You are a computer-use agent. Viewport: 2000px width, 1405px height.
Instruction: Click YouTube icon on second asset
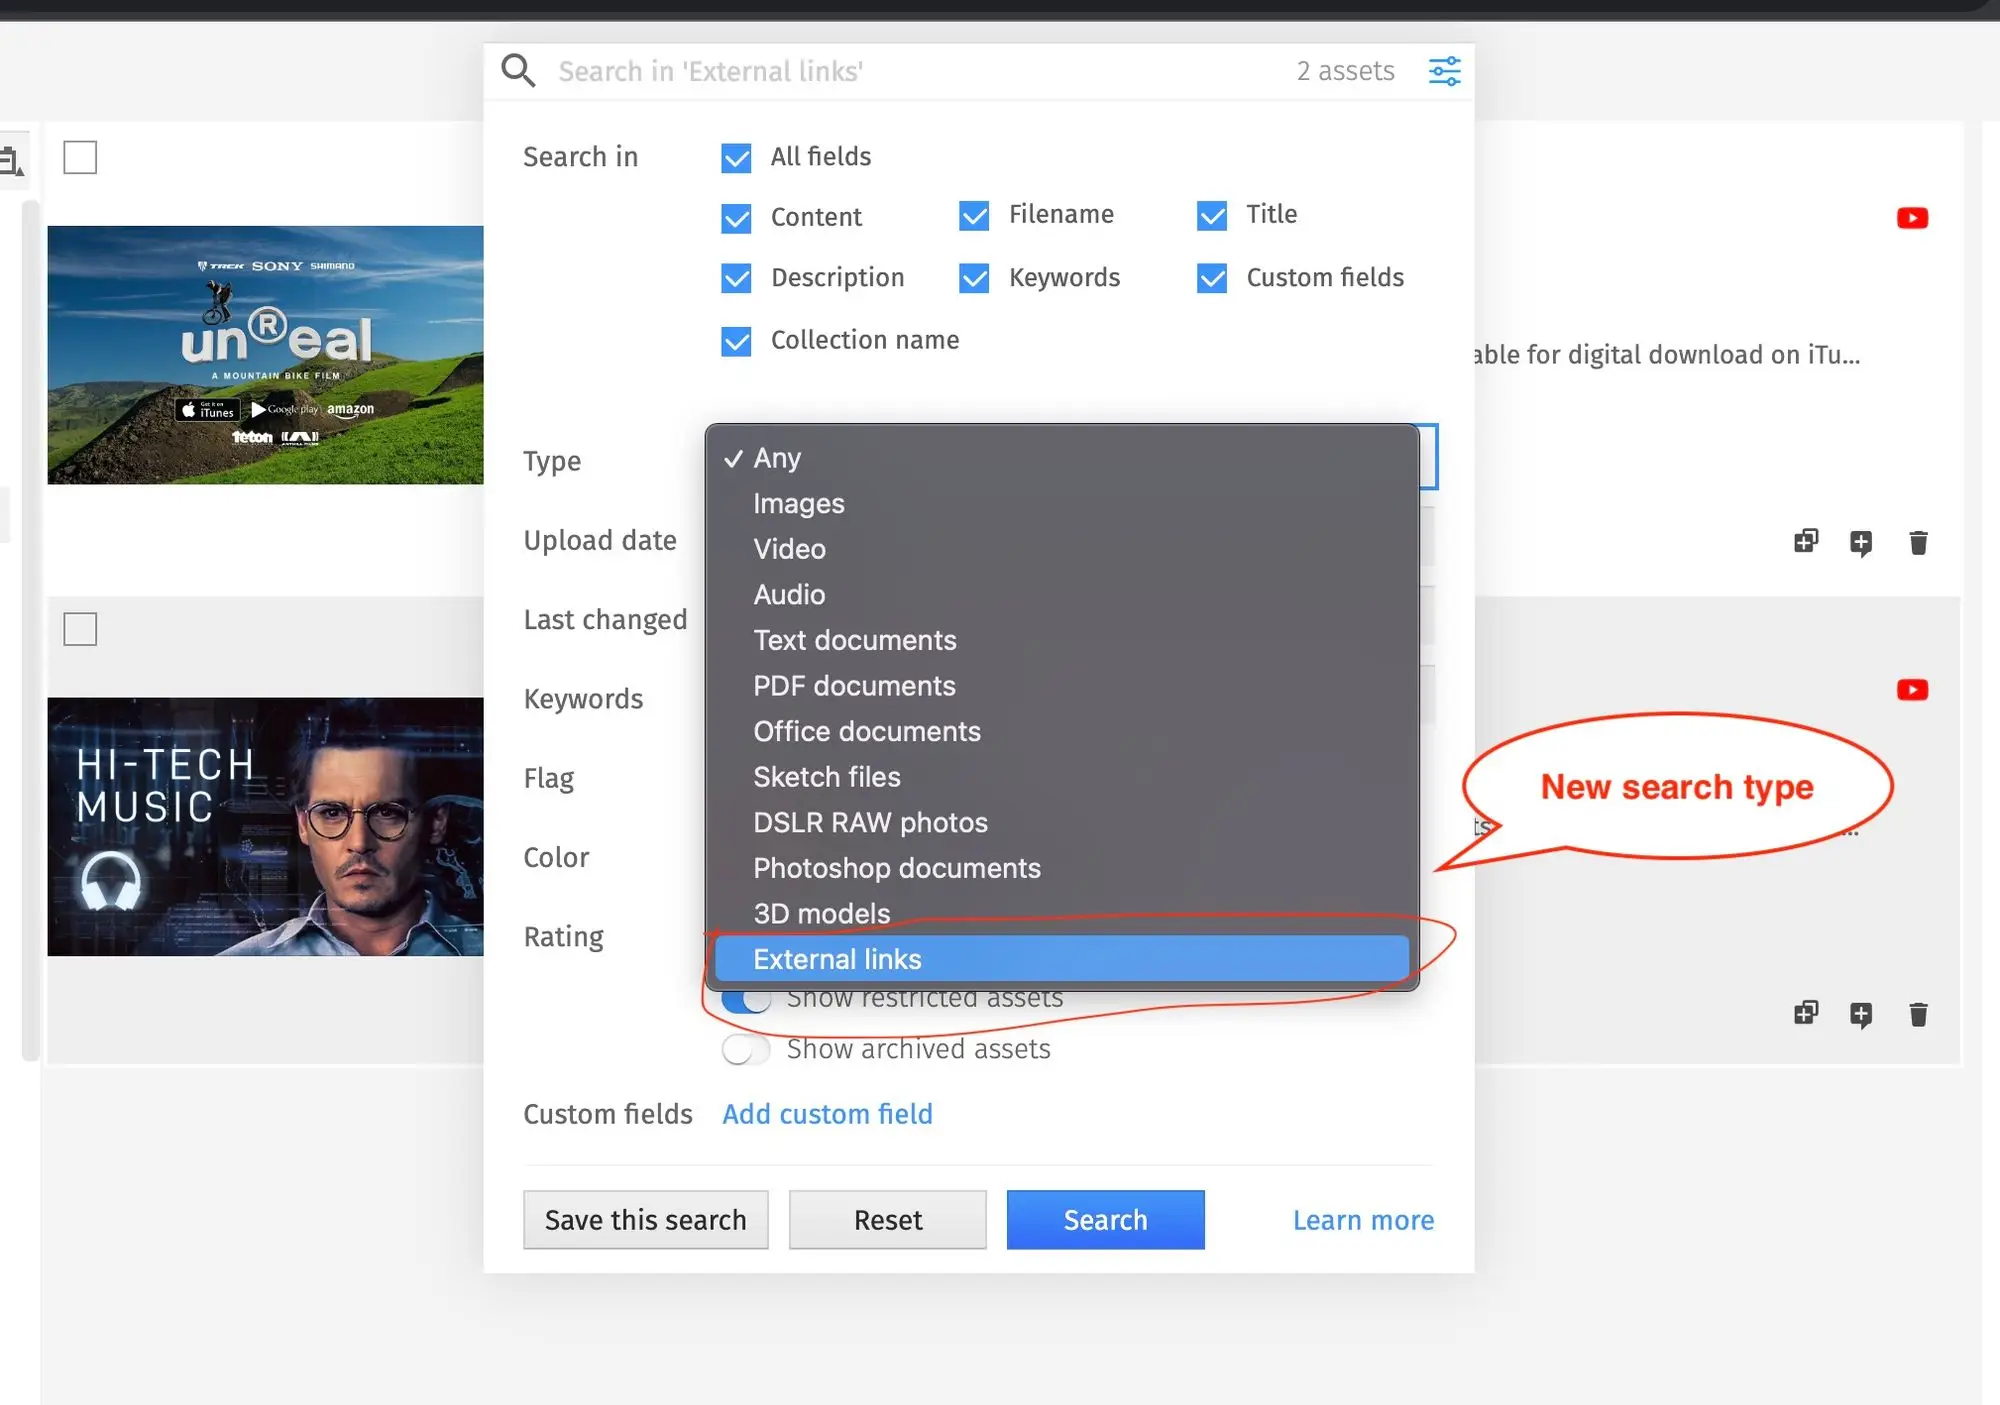pos(1912,690)
